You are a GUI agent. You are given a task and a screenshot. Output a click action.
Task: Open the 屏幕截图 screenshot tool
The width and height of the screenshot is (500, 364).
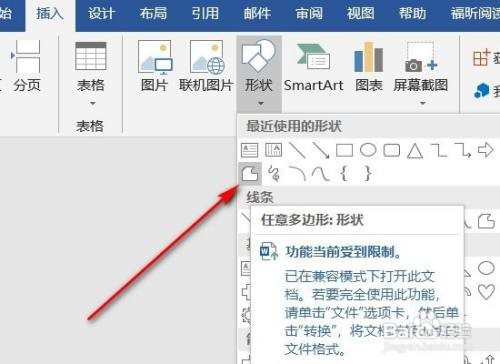tap(420, 66)
